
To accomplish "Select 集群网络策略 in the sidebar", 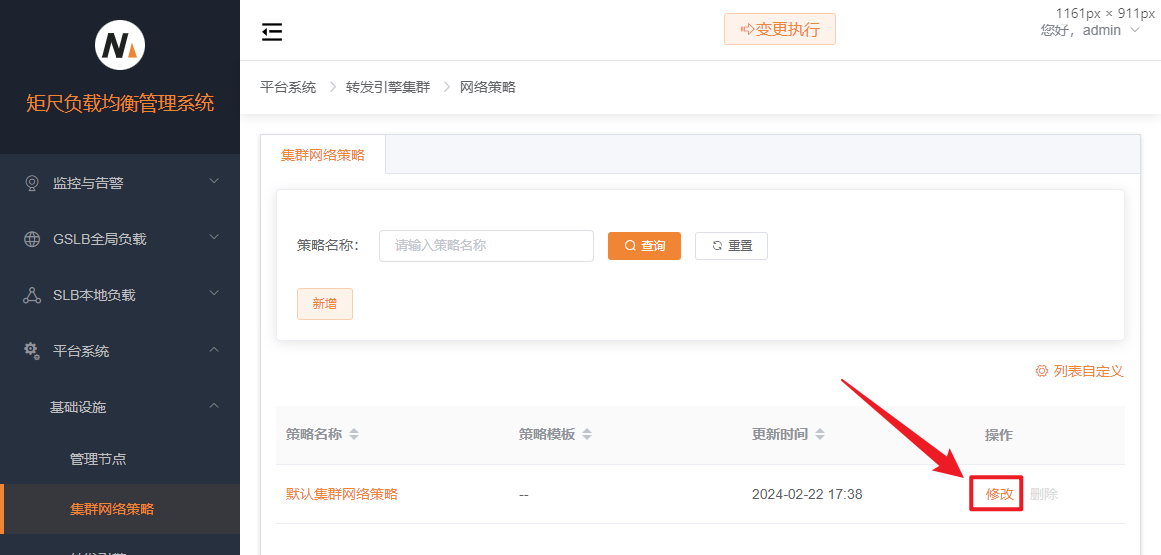I will coord(120,509).
